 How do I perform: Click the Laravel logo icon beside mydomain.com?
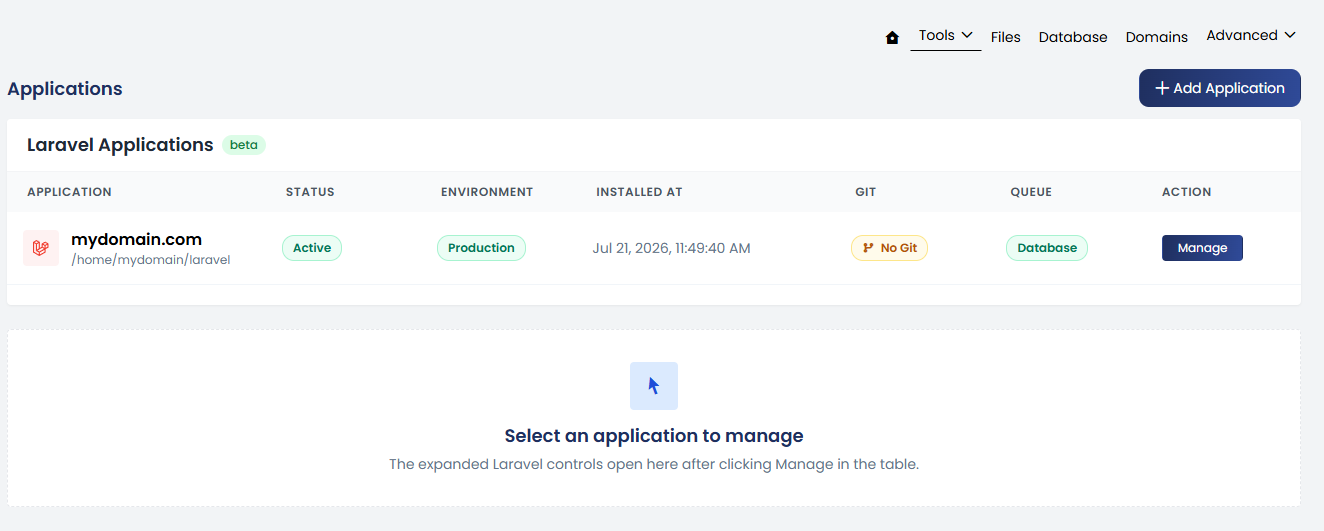(x=41, y=248)
